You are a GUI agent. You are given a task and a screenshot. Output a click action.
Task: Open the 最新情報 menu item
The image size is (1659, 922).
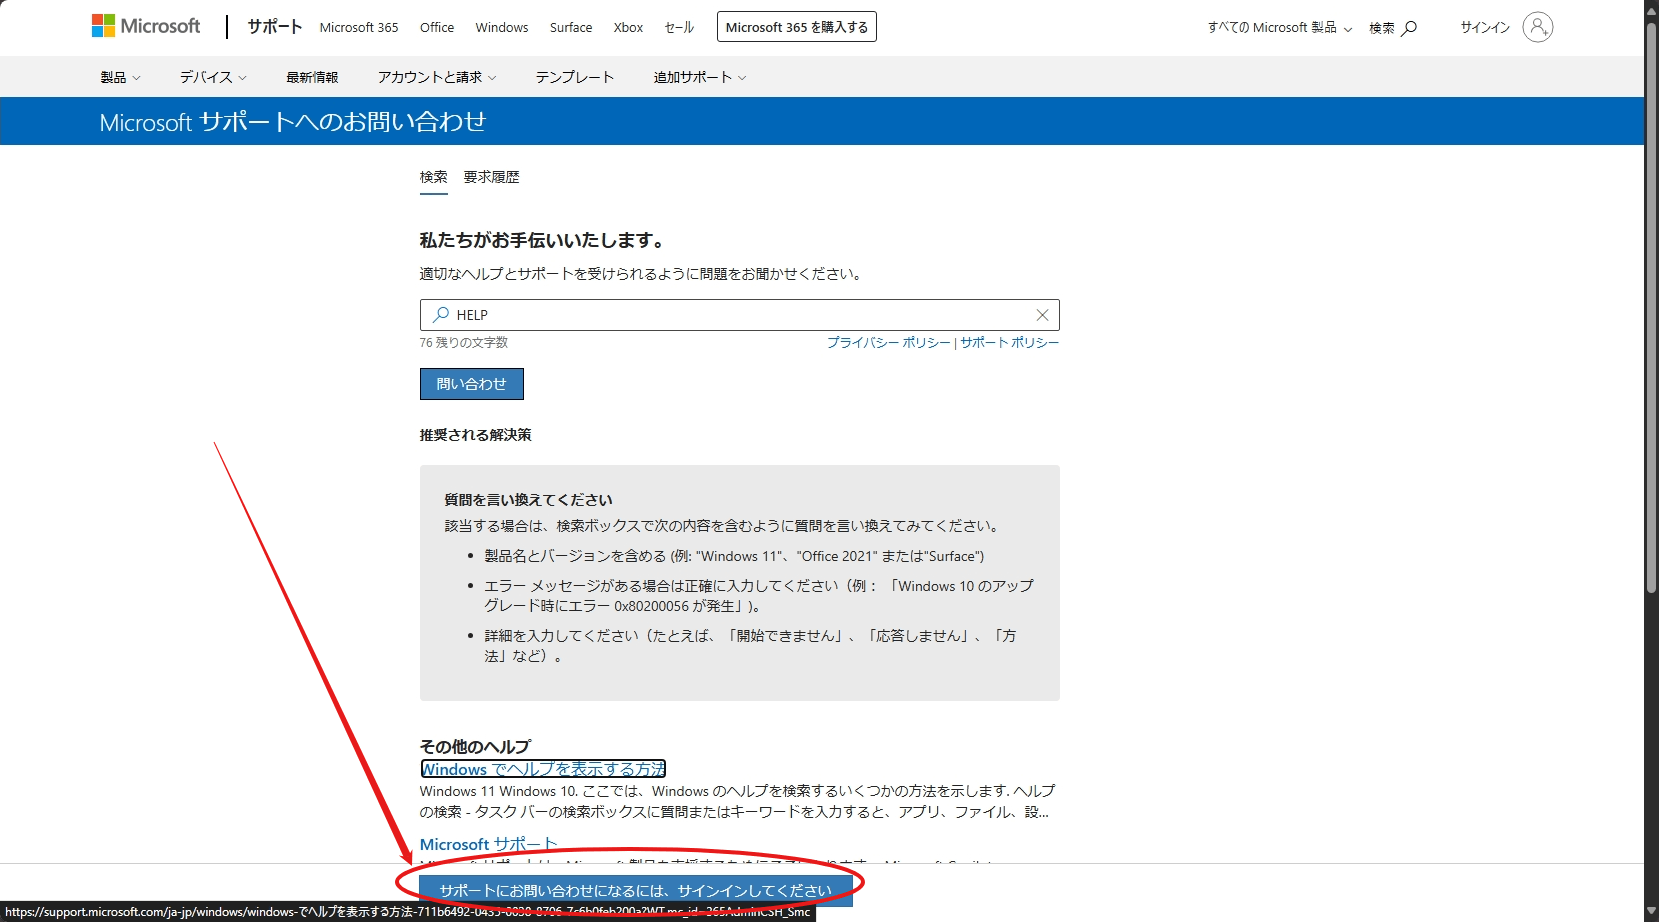[312, 77]
